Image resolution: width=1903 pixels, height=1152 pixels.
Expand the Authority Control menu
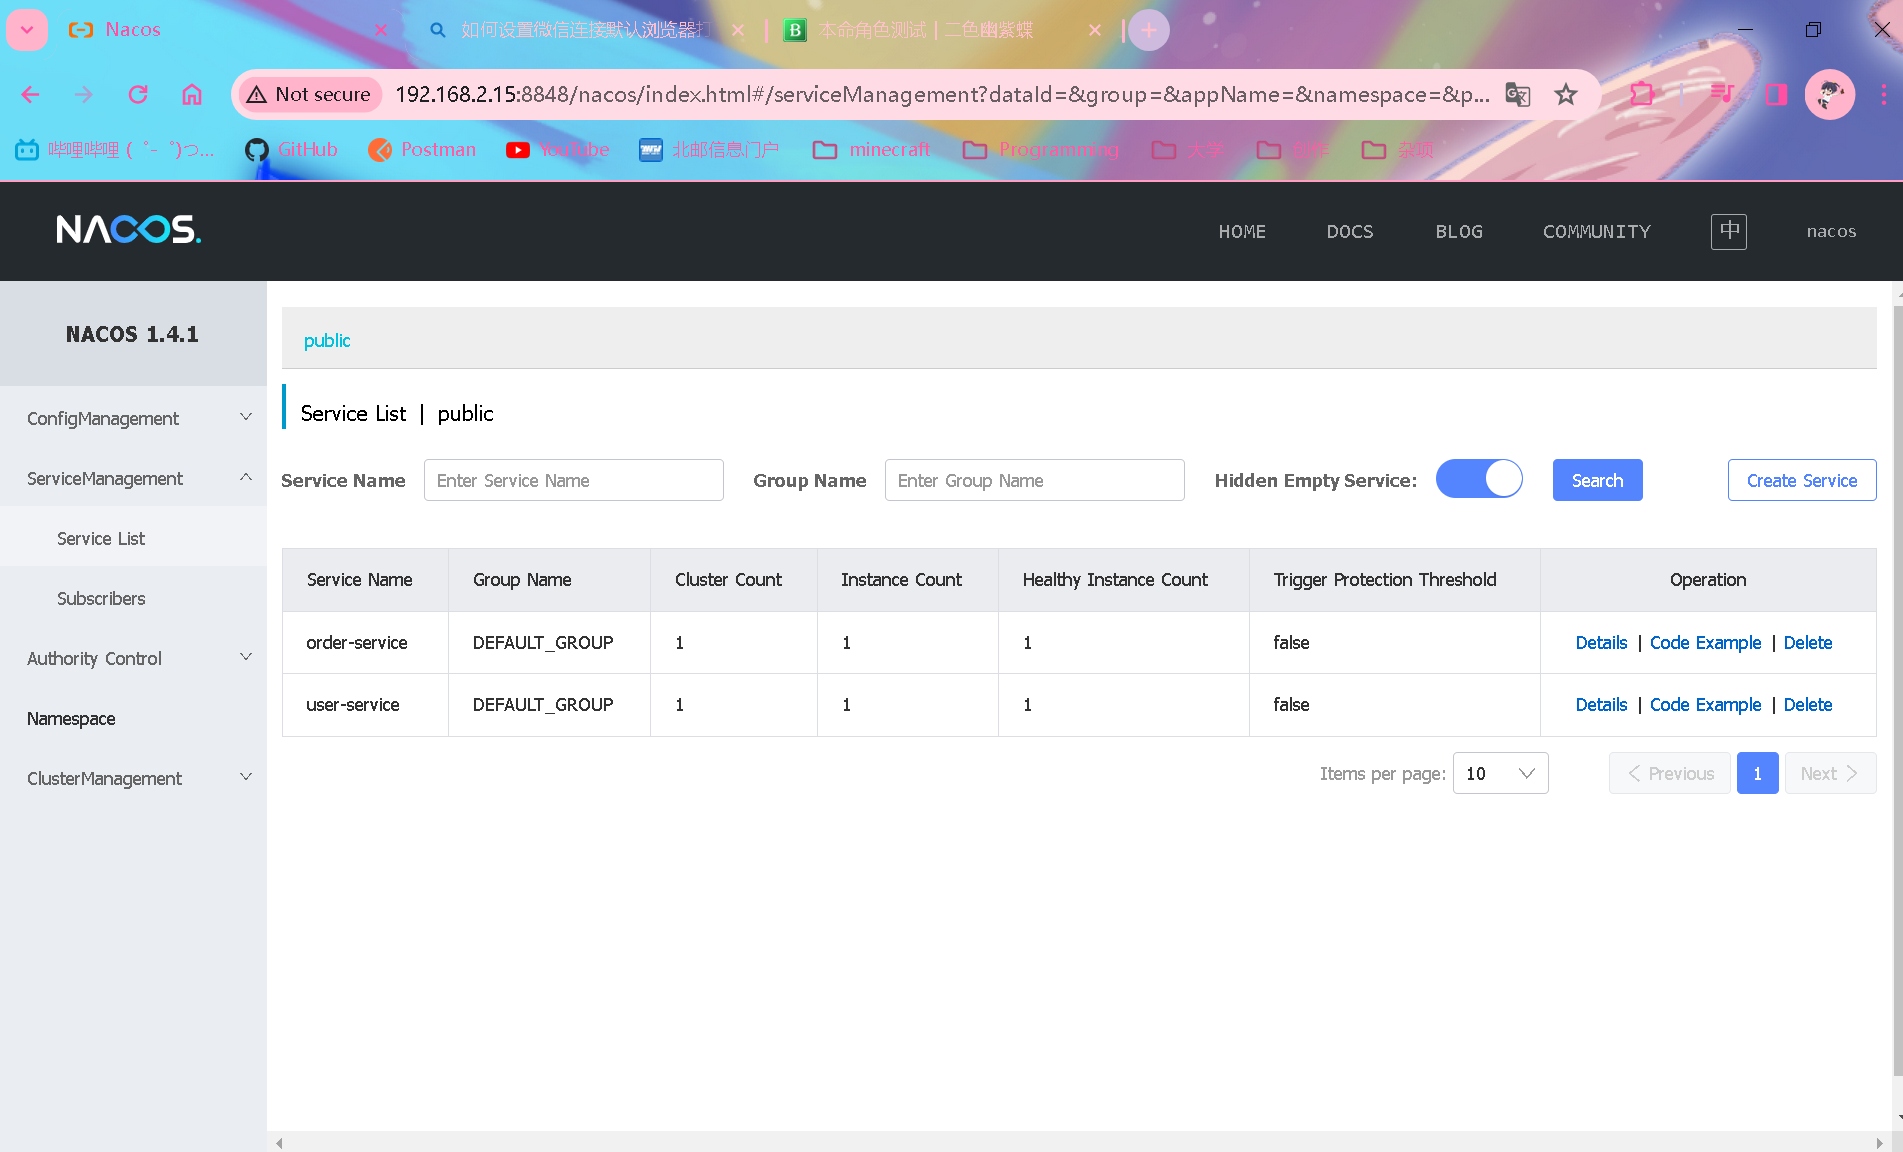134,658
